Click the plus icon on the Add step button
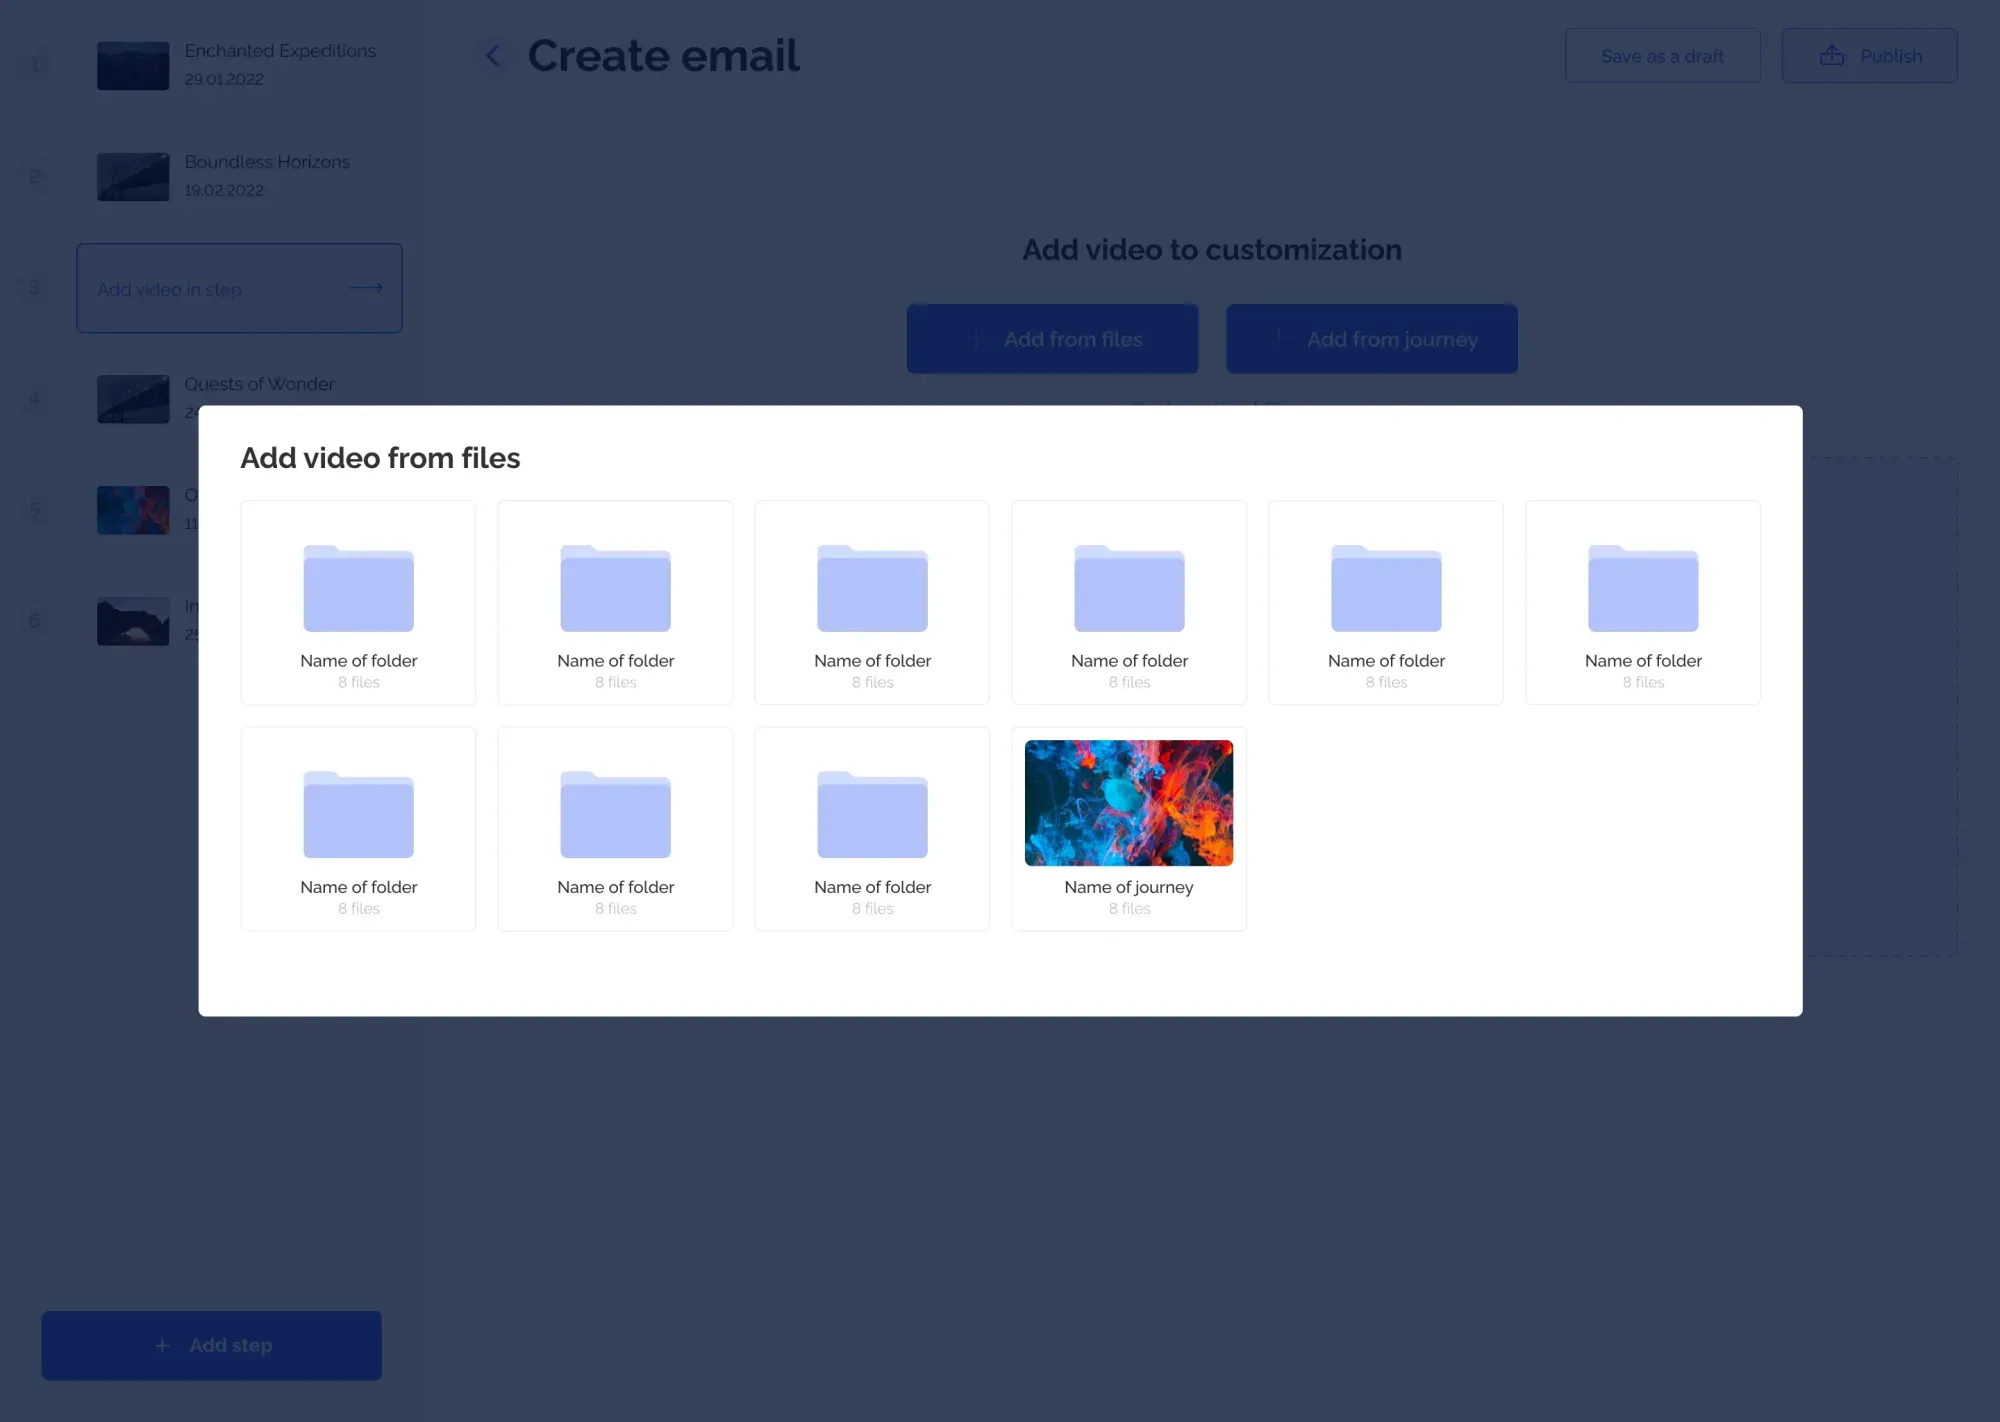 click(161, 1344)
